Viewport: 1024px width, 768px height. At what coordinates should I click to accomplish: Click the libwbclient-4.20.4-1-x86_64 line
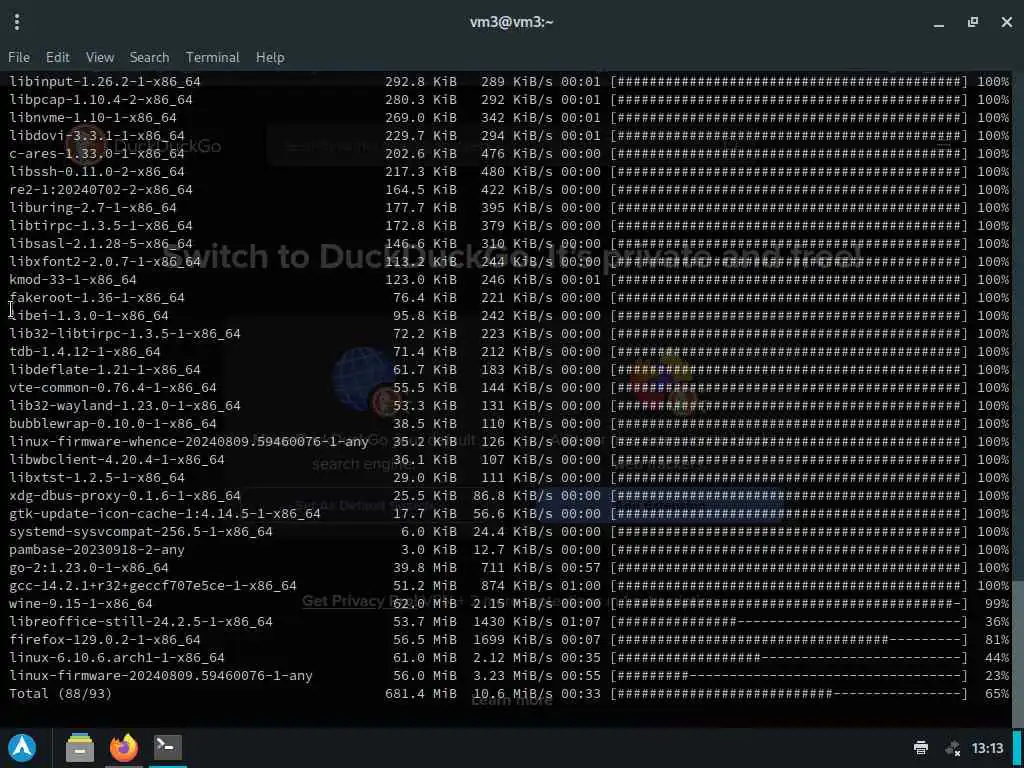click(x=509, y=460)
